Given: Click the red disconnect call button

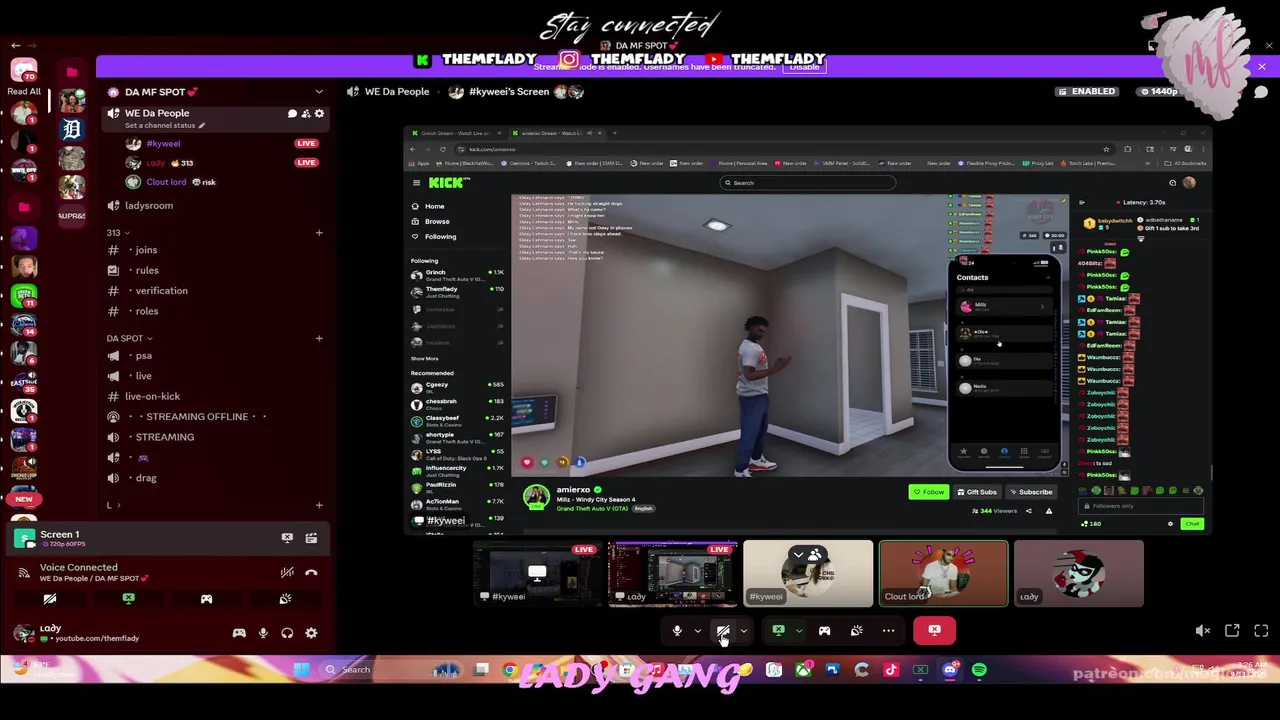Looking at the screenshot, I should point(934,631).
